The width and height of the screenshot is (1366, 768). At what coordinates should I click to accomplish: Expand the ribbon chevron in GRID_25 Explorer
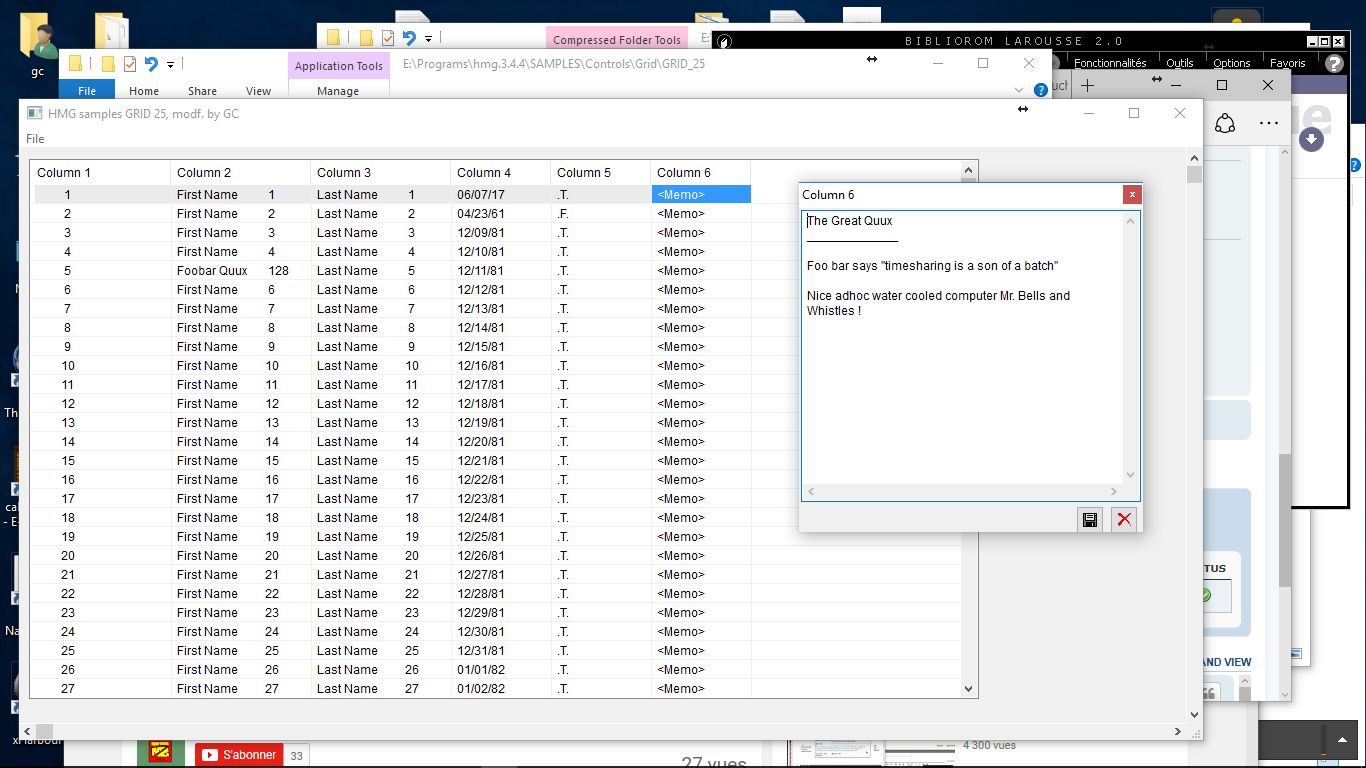click(x=1020, y=90)
